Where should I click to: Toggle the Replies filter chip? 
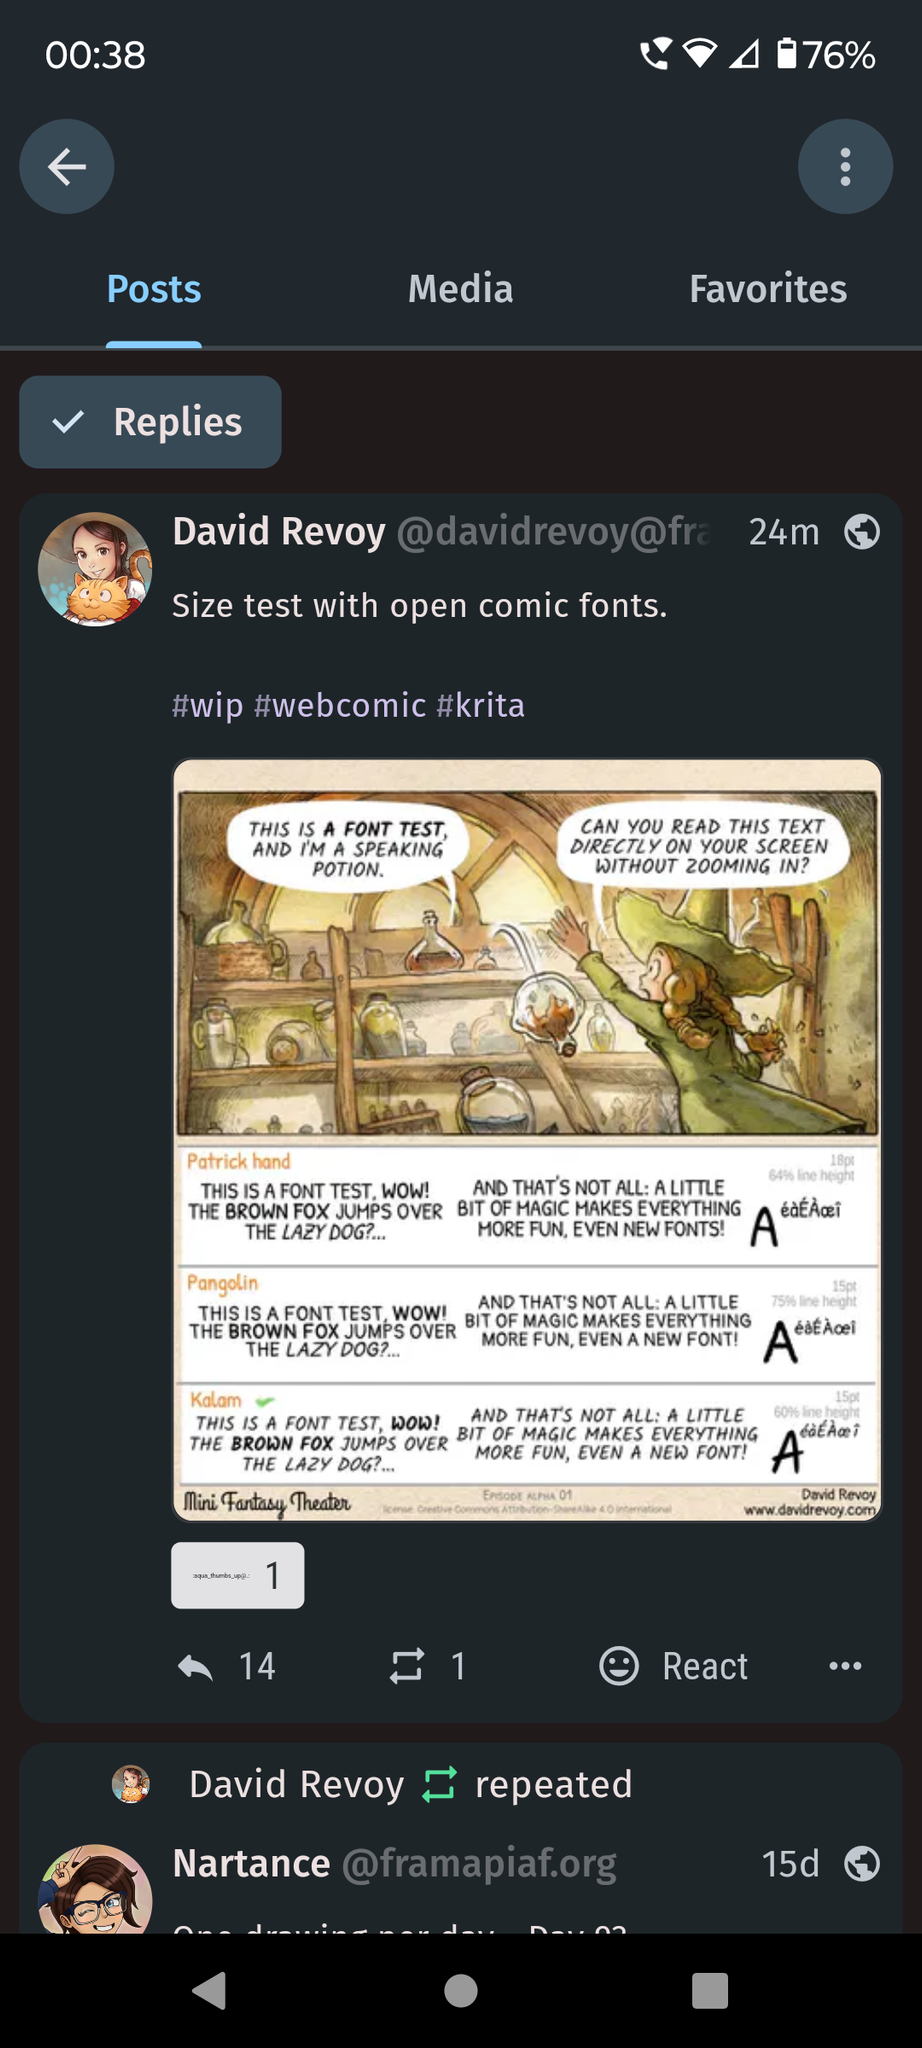point(150,422)
